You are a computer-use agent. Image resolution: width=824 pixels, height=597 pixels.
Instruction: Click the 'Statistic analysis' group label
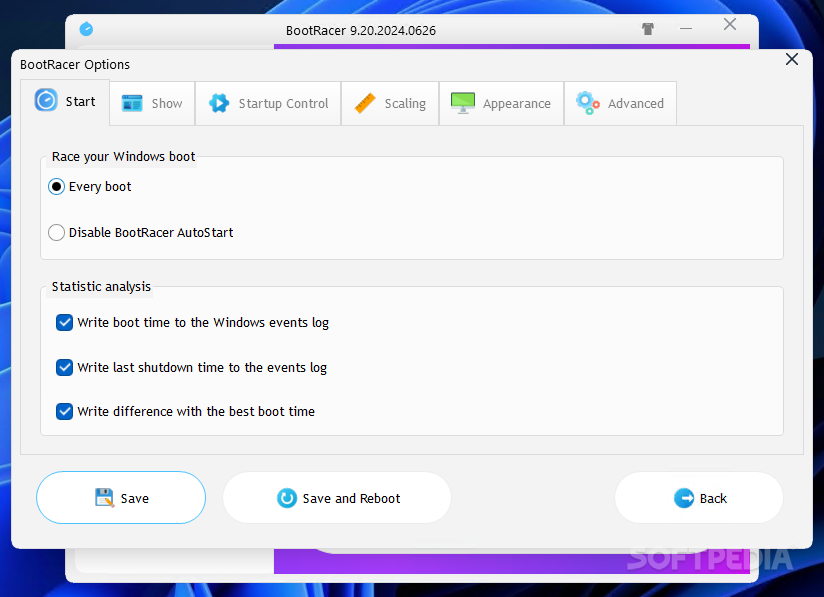click(x=101, y=286)
